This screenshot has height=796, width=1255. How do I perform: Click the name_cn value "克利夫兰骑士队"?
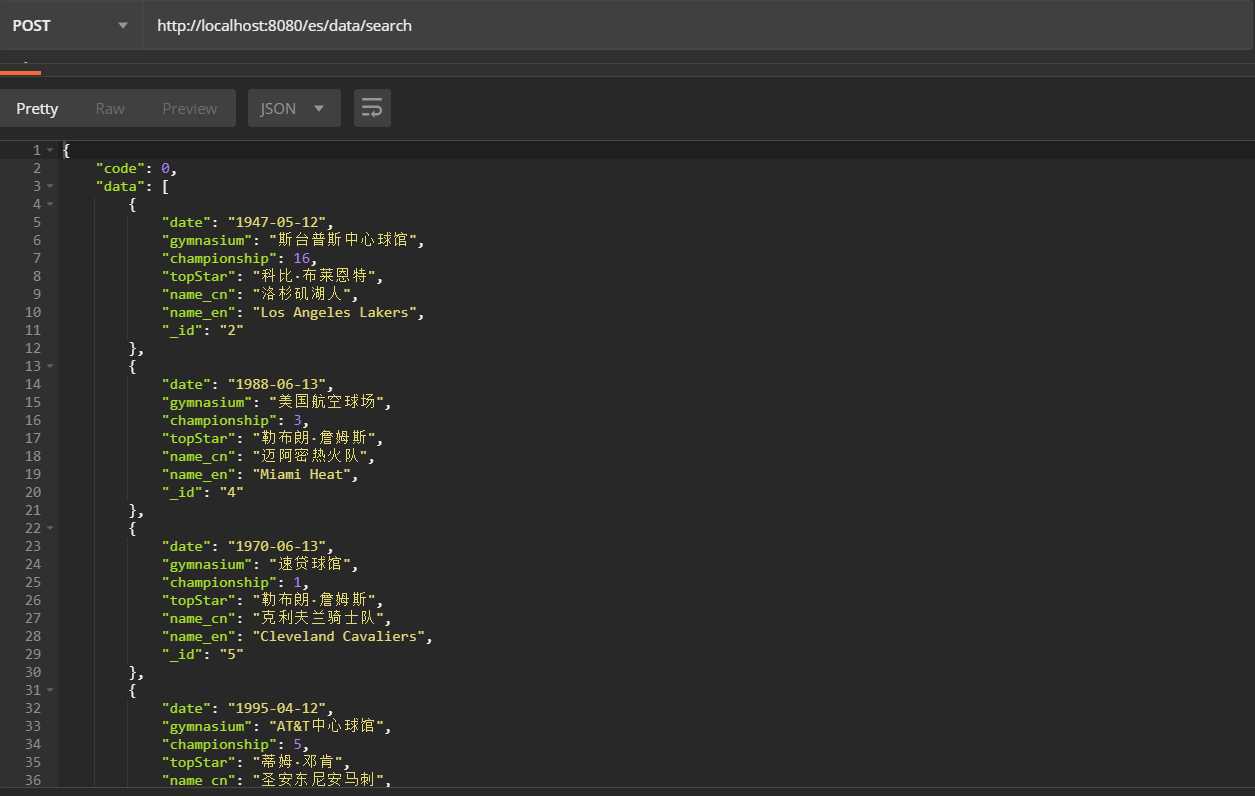[x=320, y=618]
